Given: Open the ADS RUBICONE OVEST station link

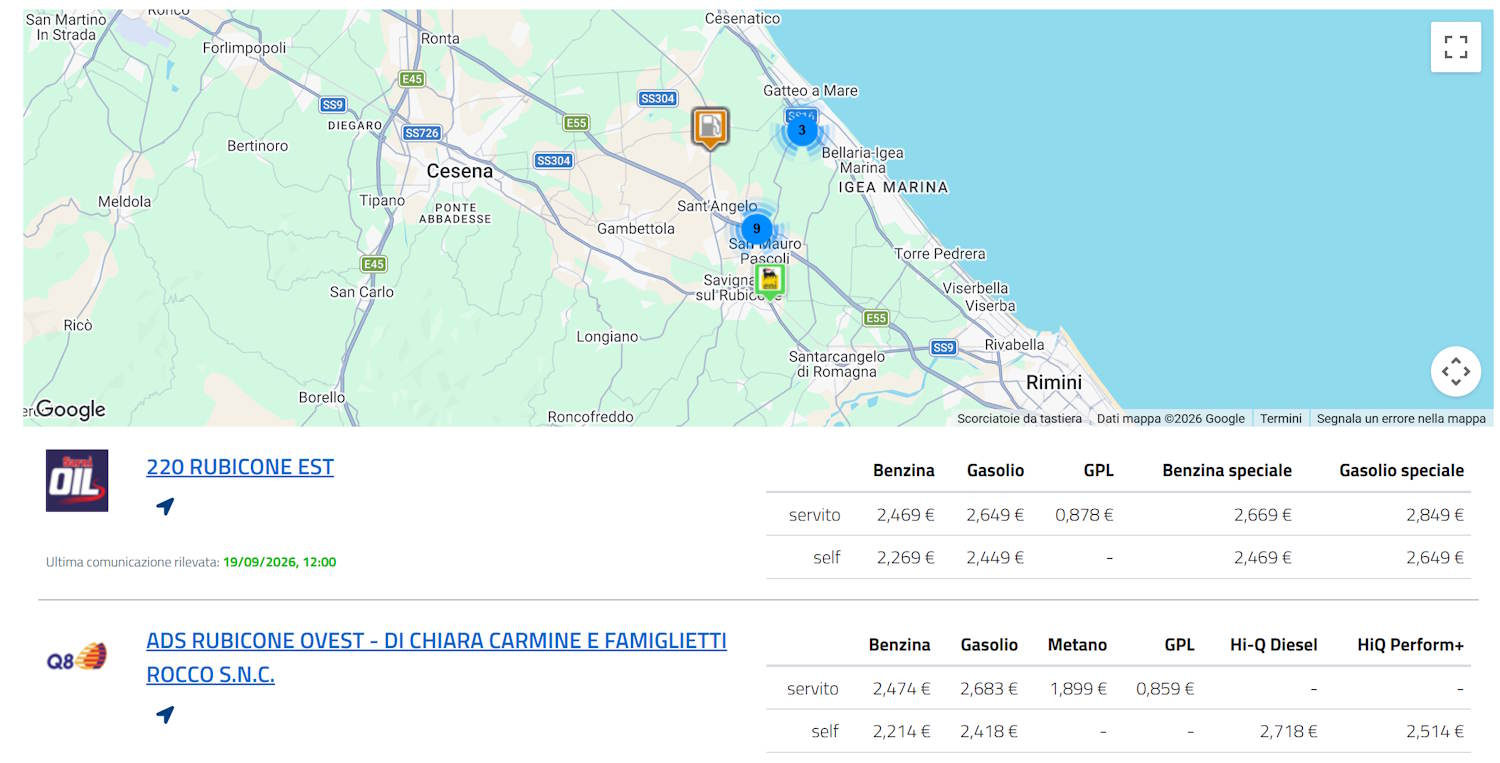Looking at the screenshot, I should (436, 657).
